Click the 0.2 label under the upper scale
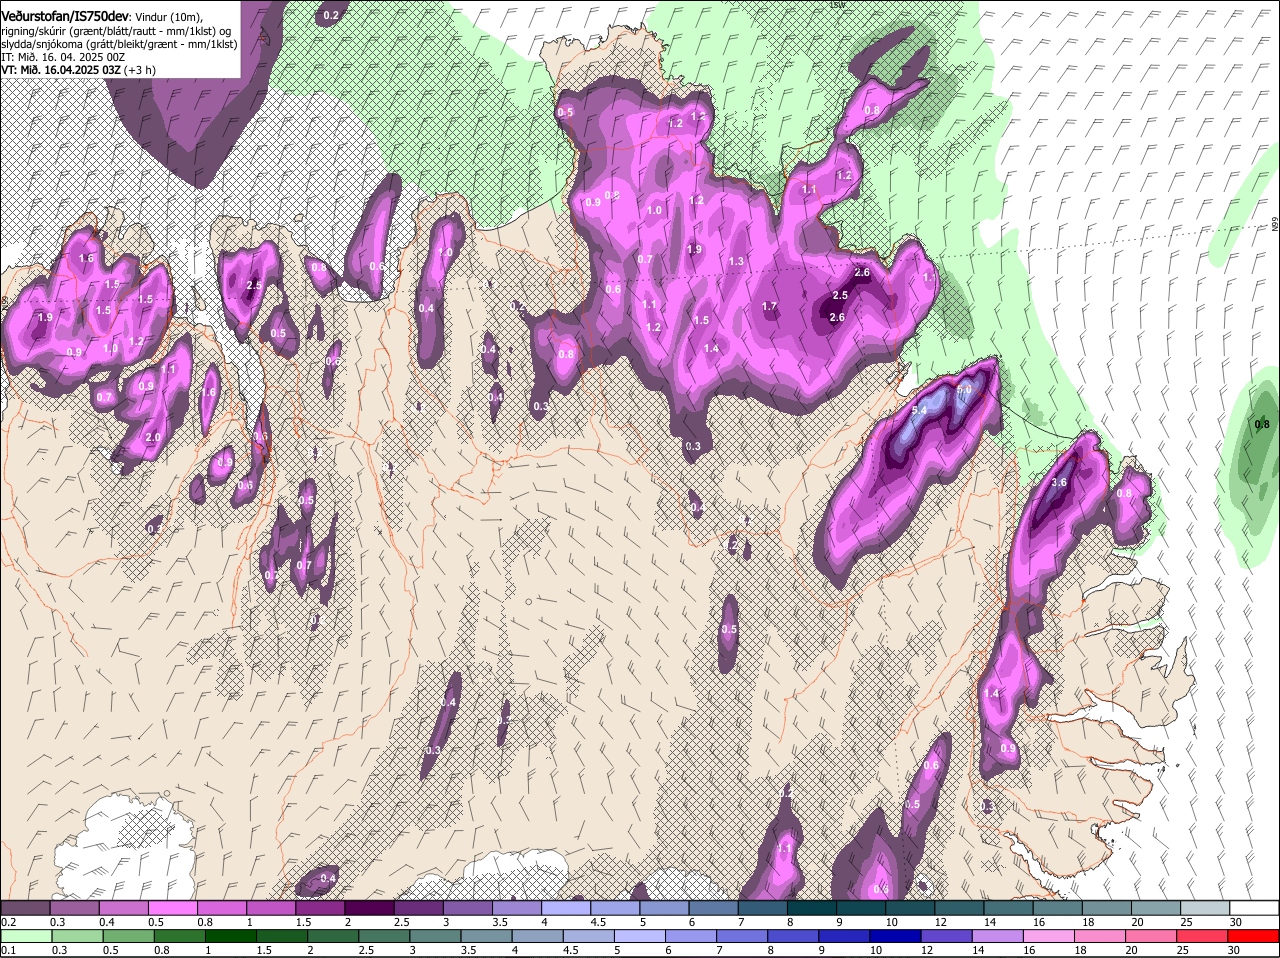The image size is (1280, 958). 8,921
